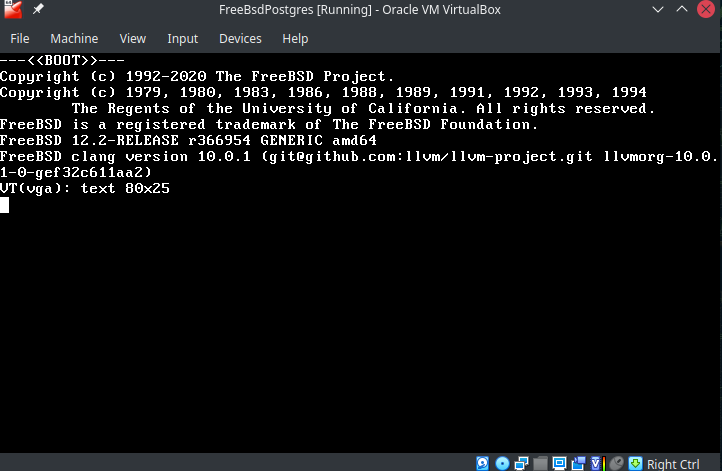722x471 pixels.
Task: Click the FreeBsdPostgres window title text
Action: tap(360, 10)
